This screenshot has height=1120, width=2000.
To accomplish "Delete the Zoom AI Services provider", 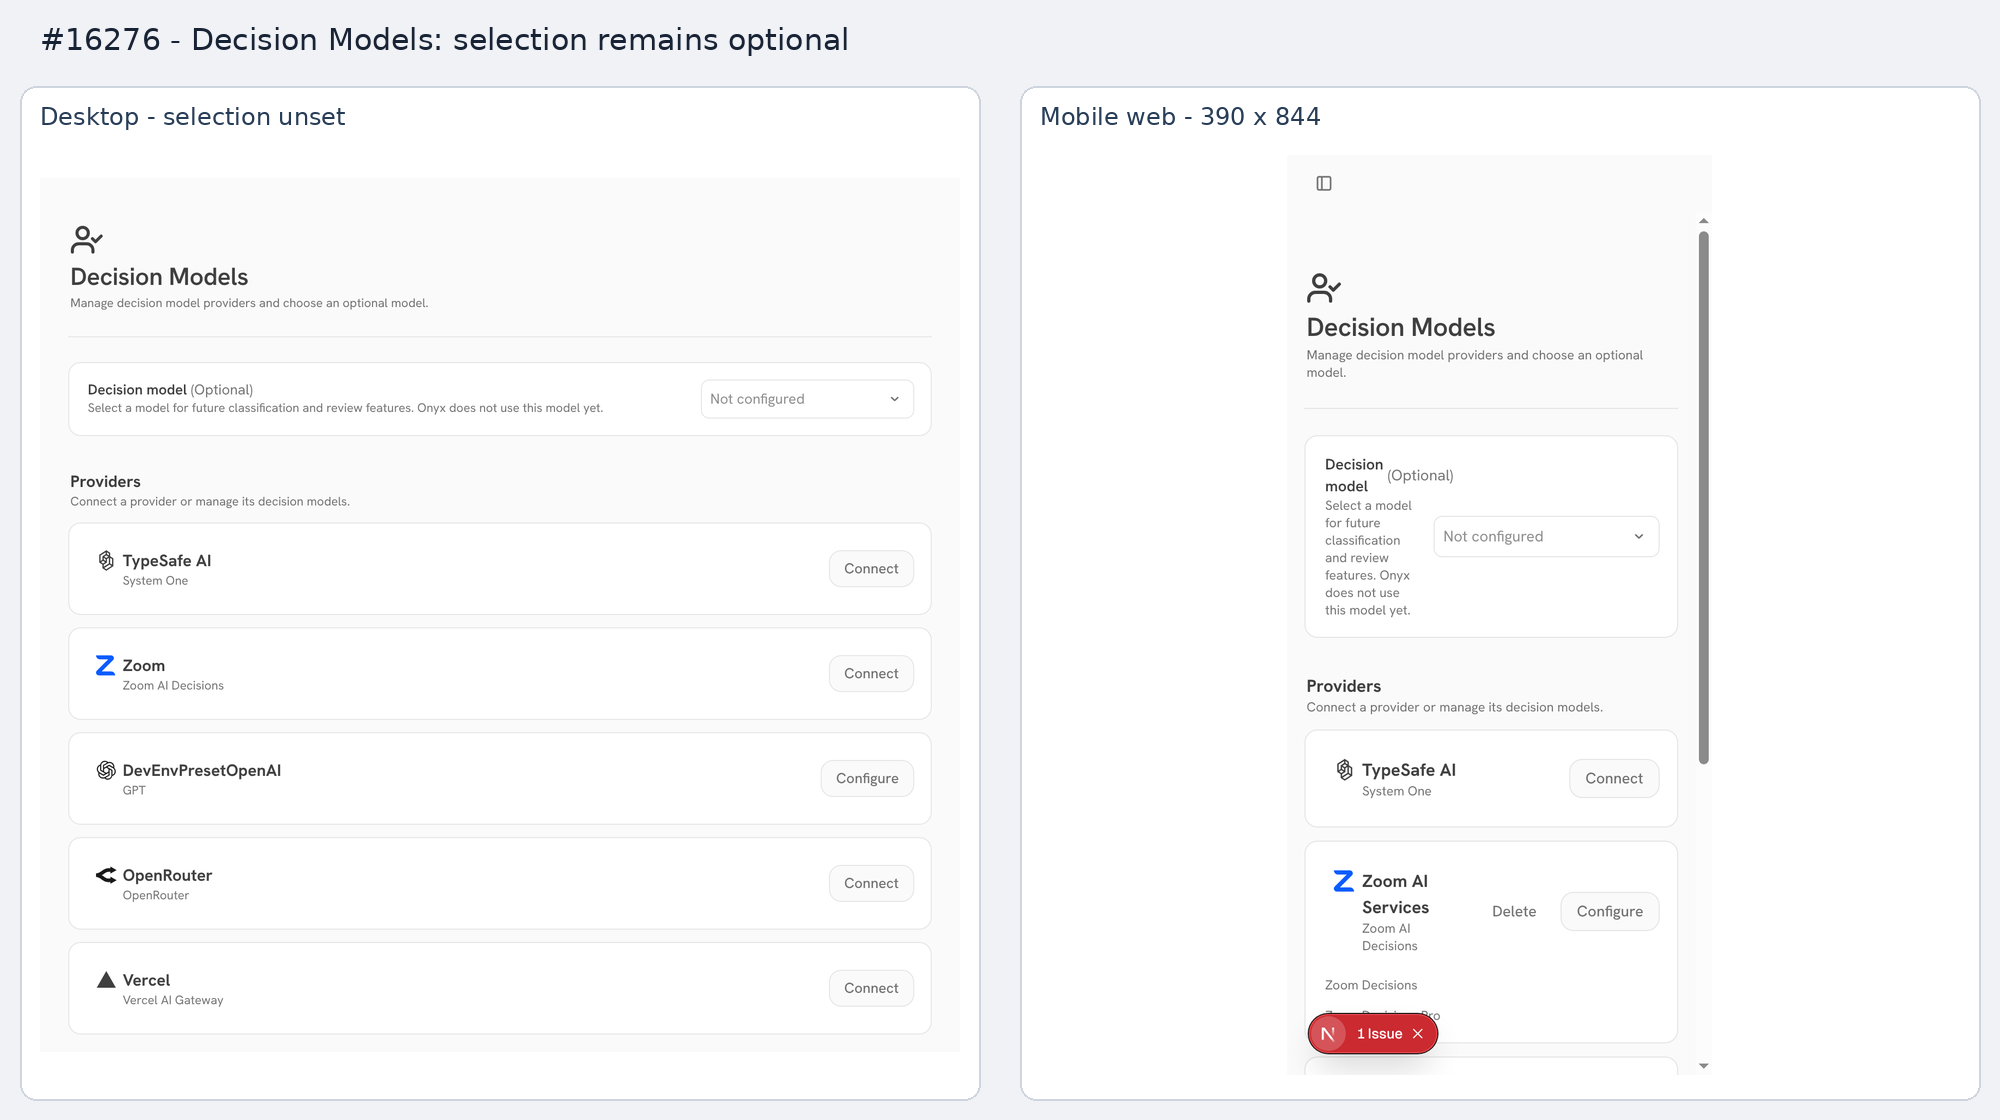I will click(1514, 912).
